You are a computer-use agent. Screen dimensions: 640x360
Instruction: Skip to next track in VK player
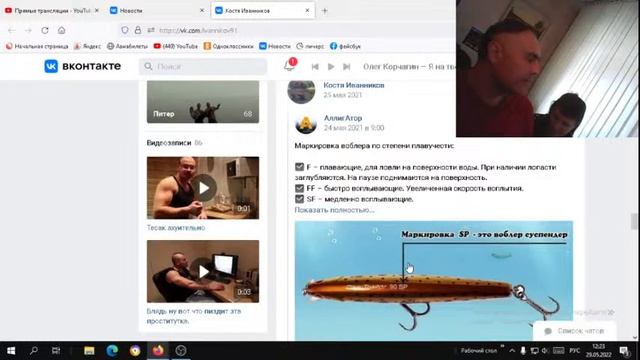tap(347, 67)
